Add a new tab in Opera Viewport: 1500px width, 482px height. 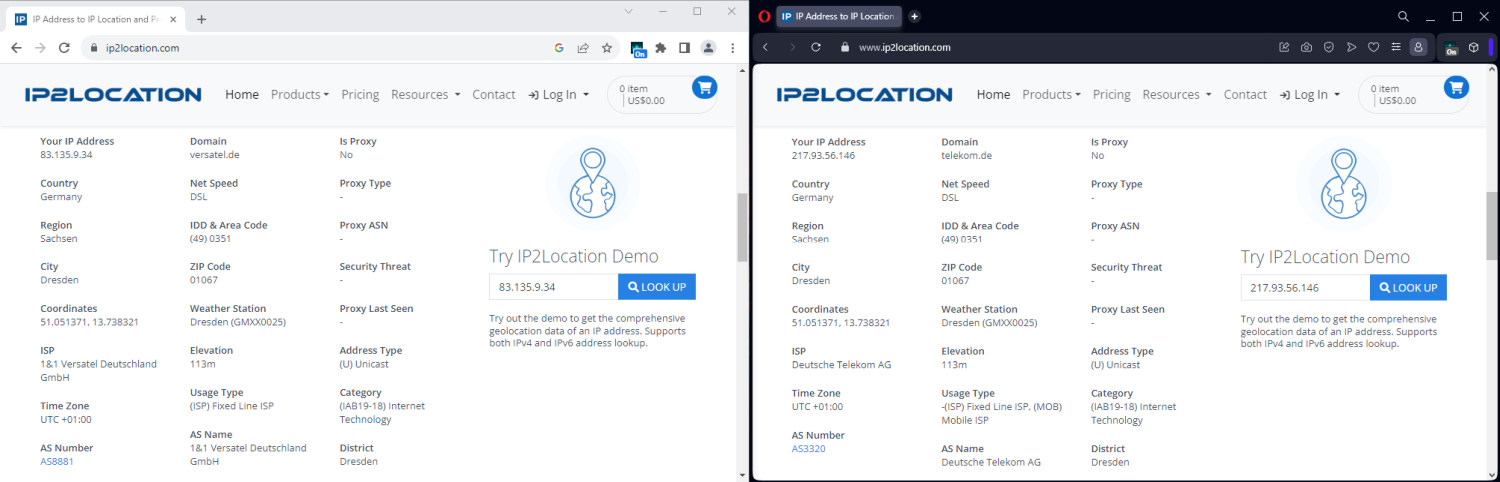pyautogui.click(x=914, y=16)
